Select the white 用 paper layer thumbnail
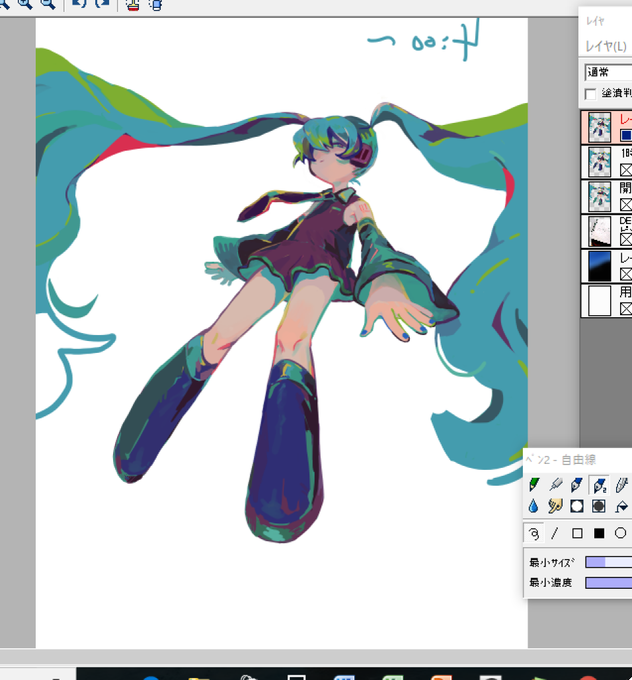Screen dimensions: 632x680 599,301
